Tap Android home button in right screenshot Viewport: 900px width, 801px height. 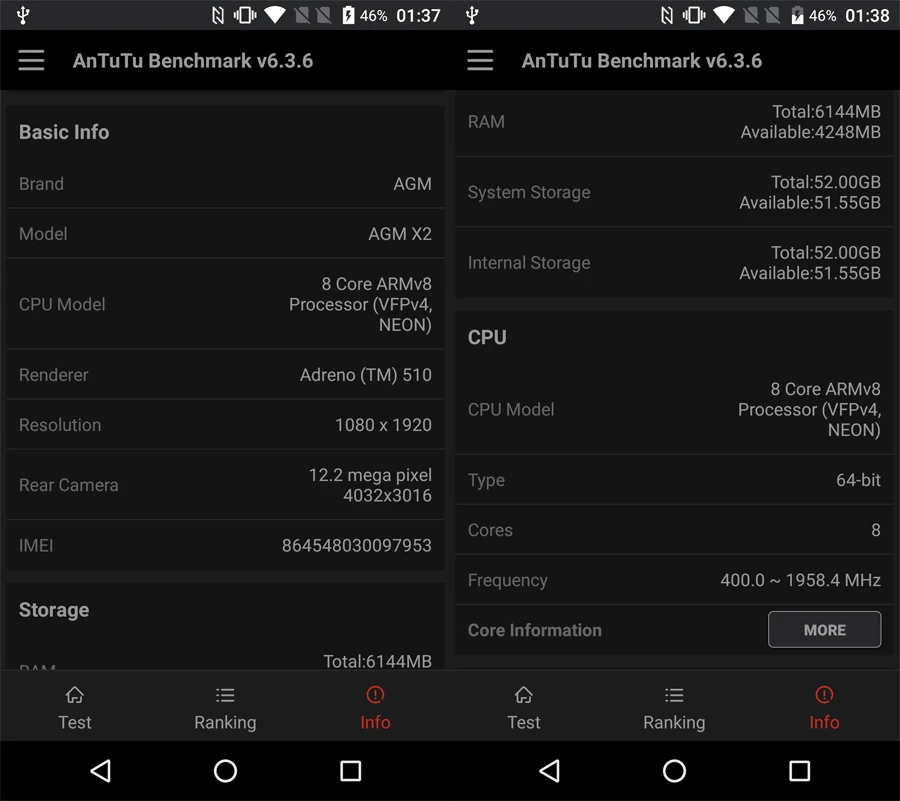coord(674,771)
